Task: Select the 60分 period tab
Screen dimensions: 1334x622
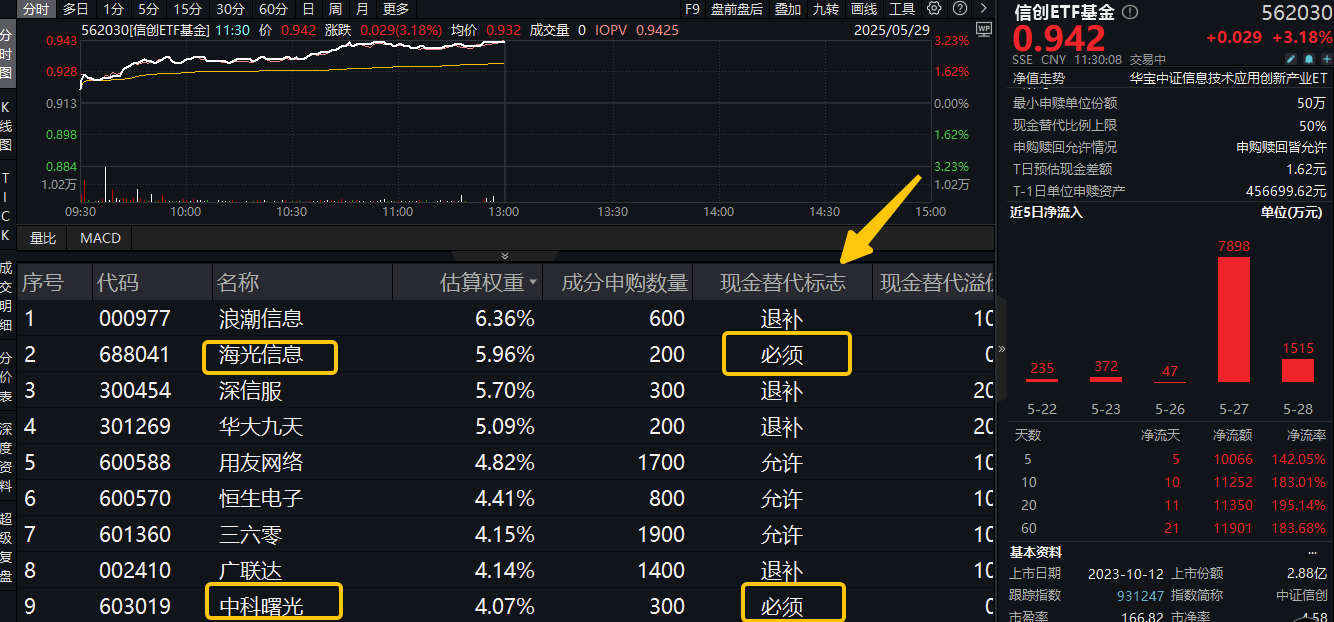Action: (x=273, y=9)
